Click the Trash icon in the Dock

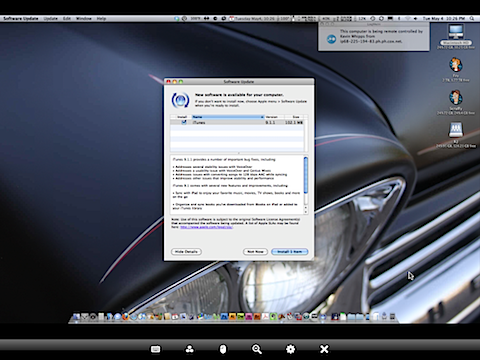[x=392, y=316]
